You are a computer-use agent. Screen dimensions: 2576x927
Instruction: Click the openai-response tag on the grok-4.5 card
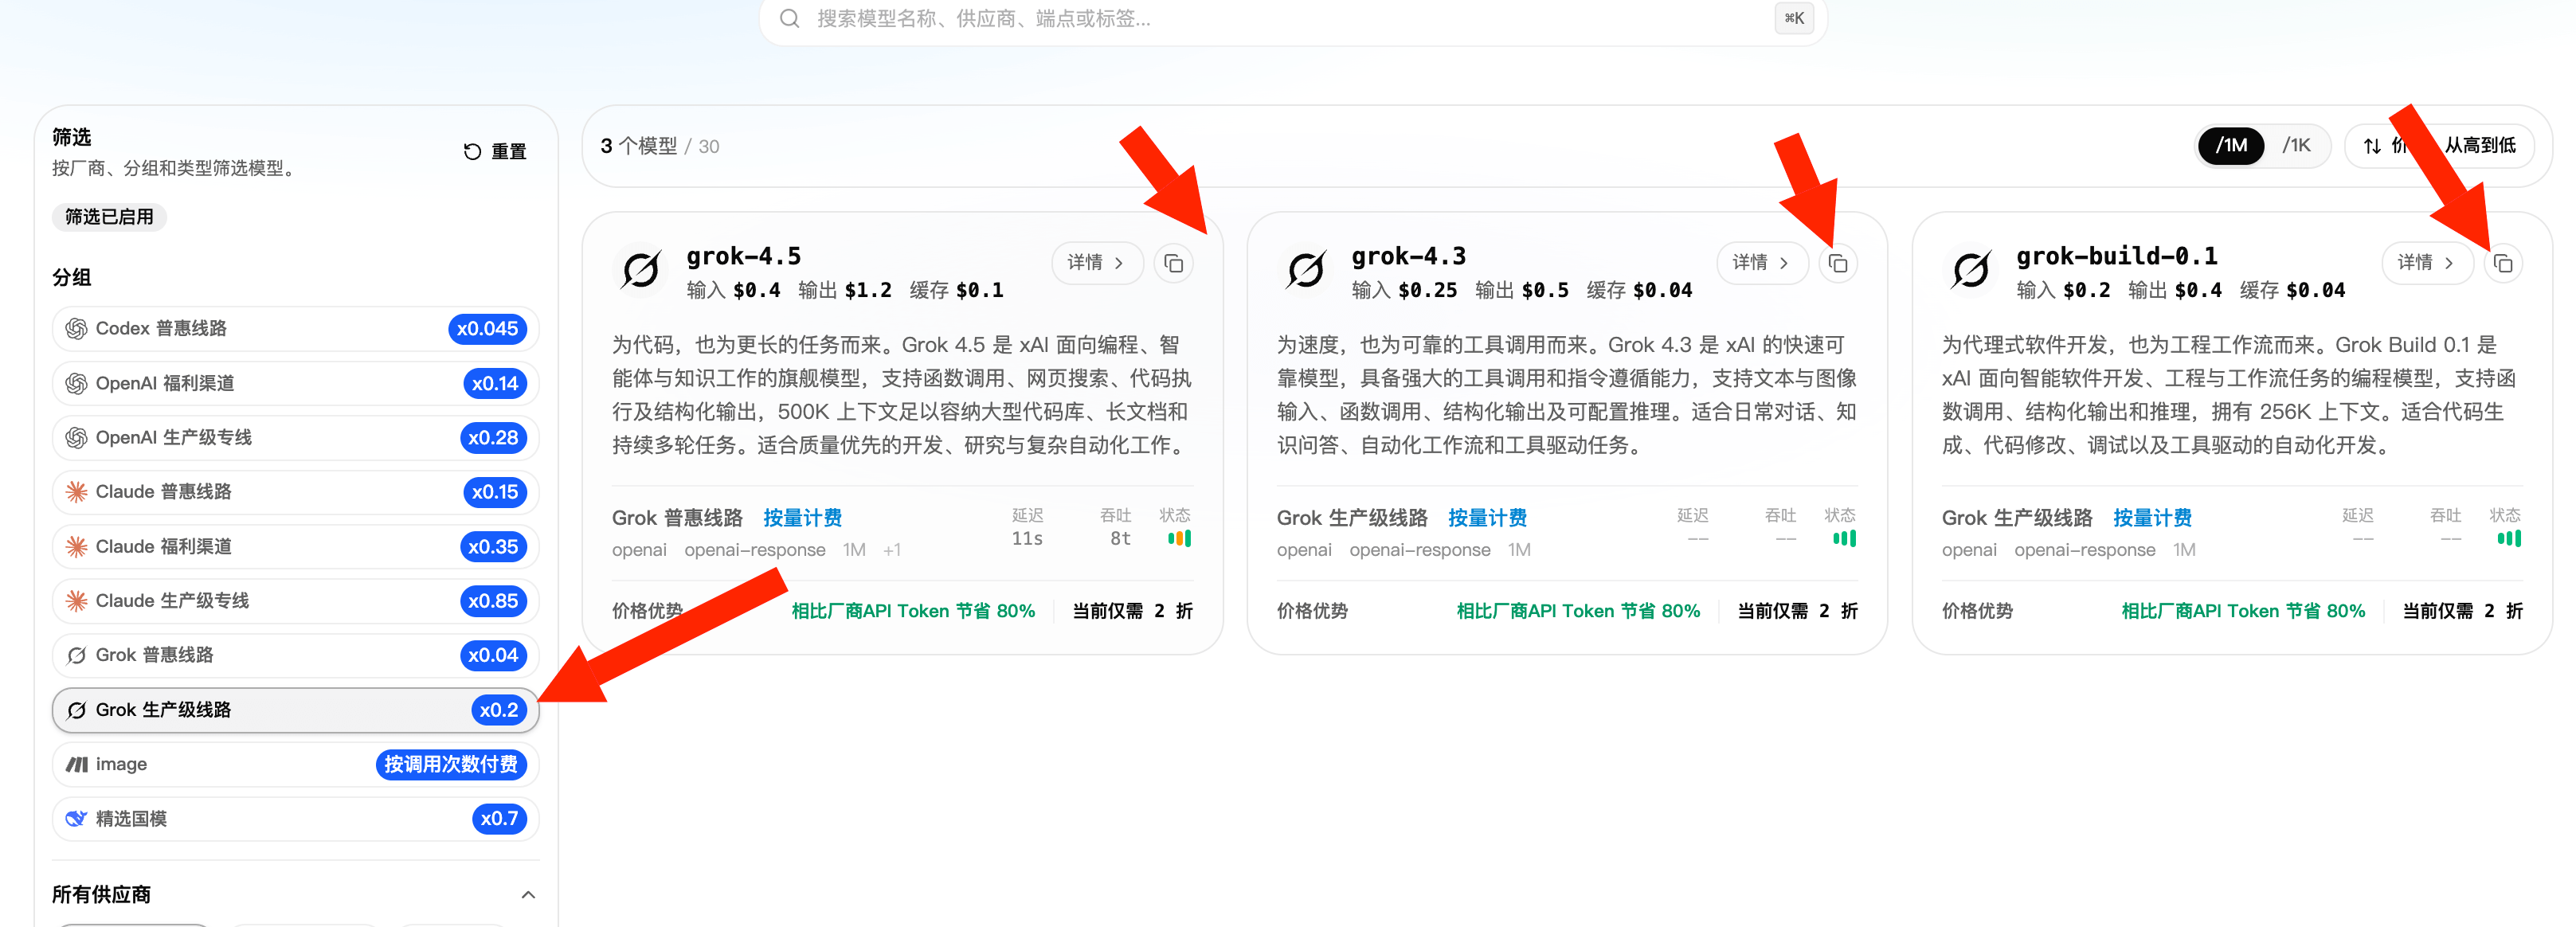(x=754, y=551)
